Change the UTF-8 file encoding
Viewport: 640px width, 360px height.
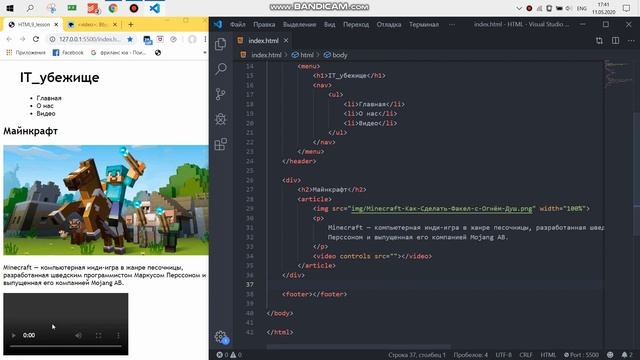pos(503,355)
